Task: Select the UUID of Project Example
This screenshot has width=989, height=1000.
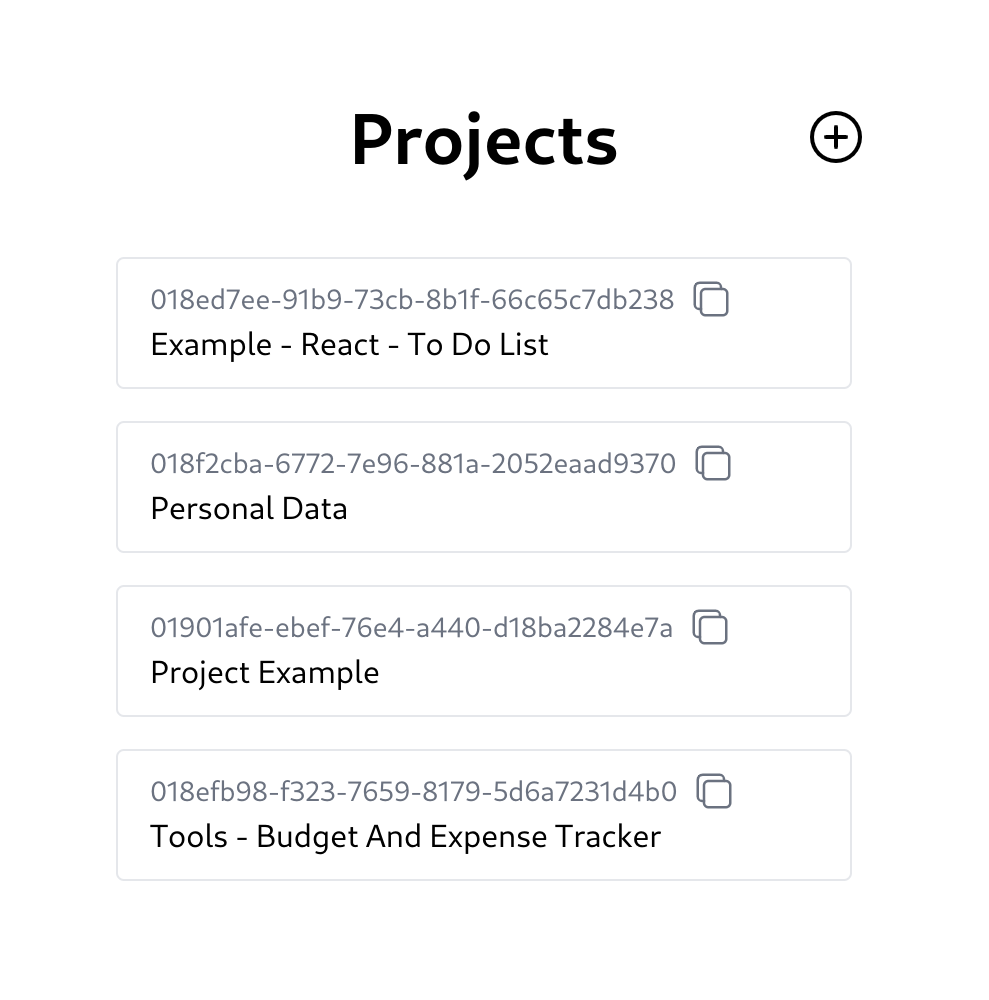Action: coord(410,628)
